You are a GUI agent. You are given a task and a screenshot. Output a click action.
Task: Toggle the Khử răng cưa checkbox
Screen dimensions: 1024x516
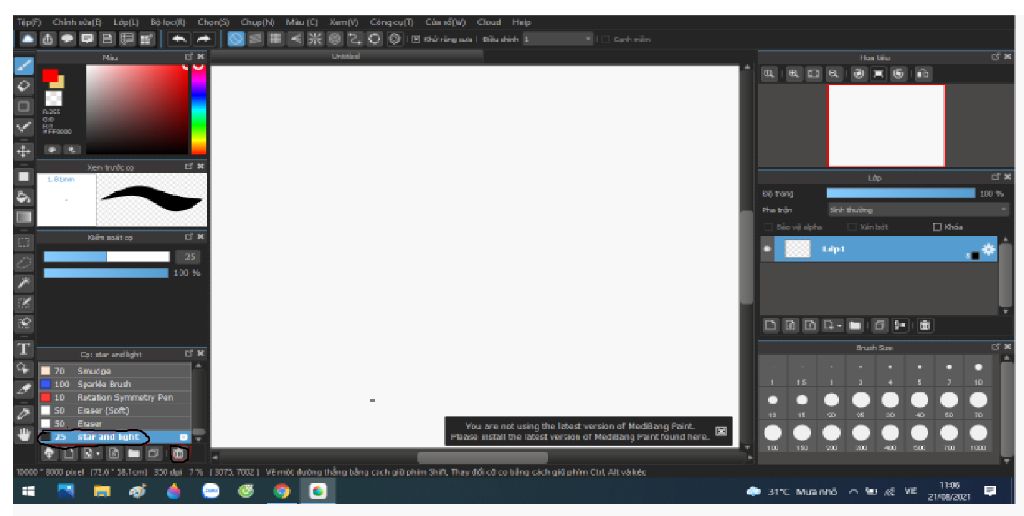[x=415, y=39]
